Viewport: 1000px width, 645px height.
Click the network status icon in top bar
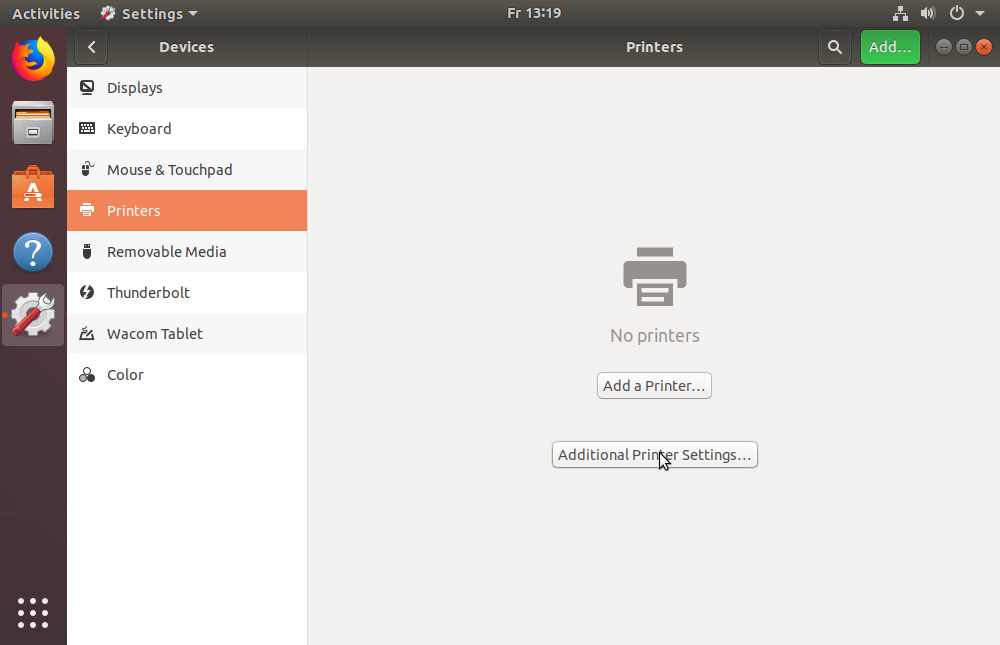click(900, 14)
